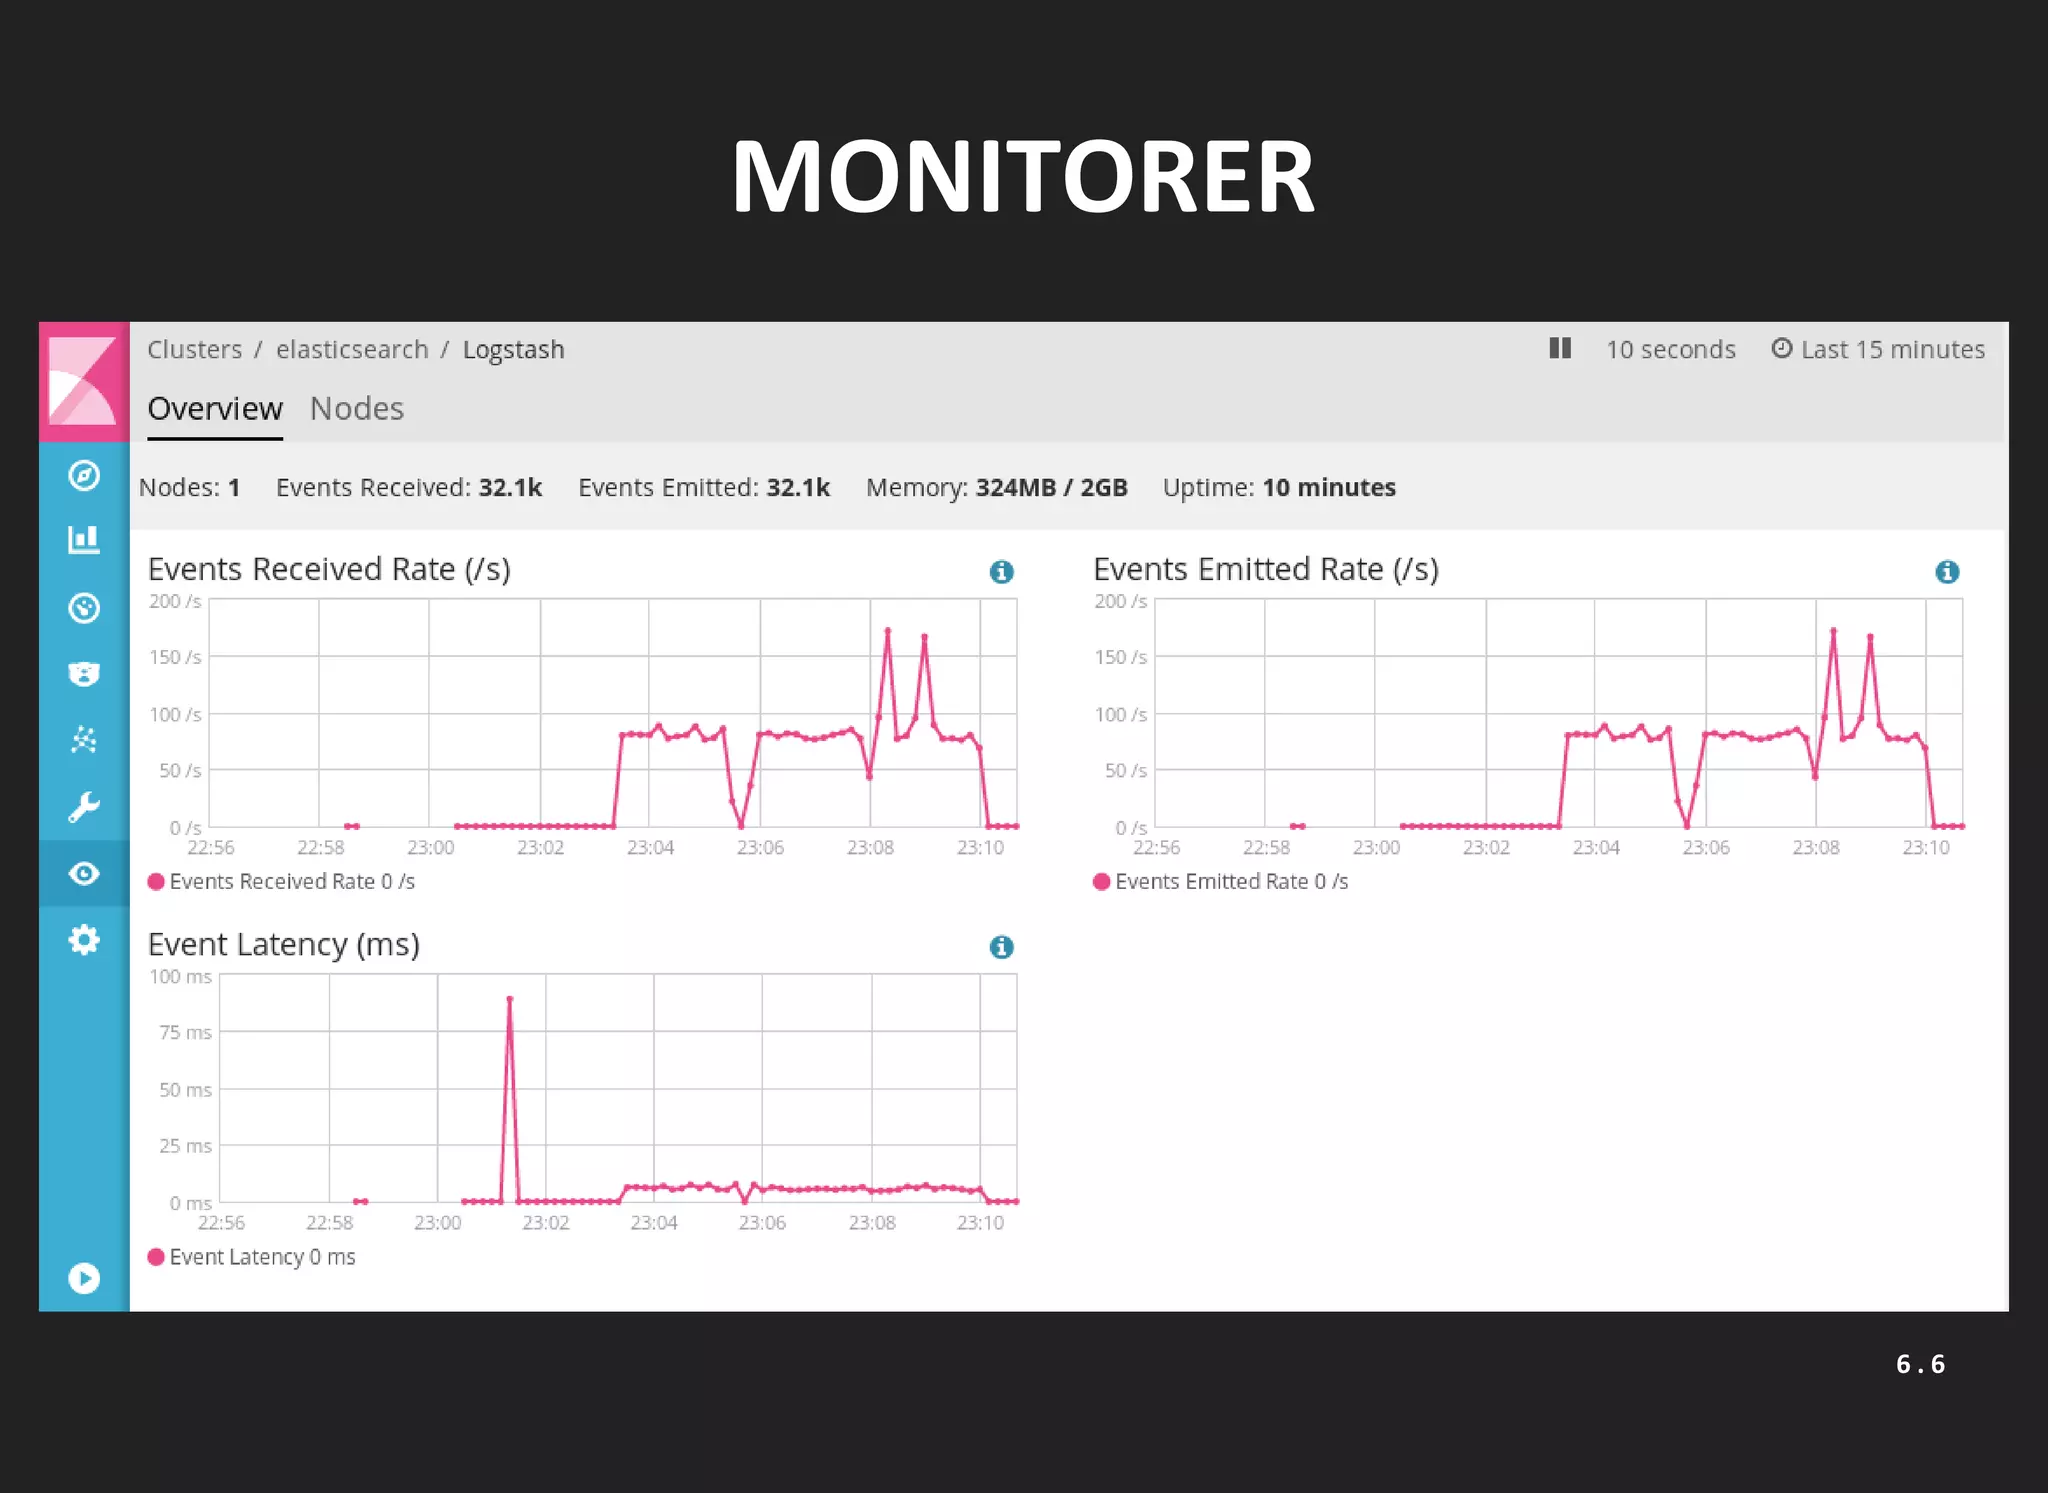Screen dimensions: 2048x1493
Task: Click the latency spike near 23:01
Action: 510,999
